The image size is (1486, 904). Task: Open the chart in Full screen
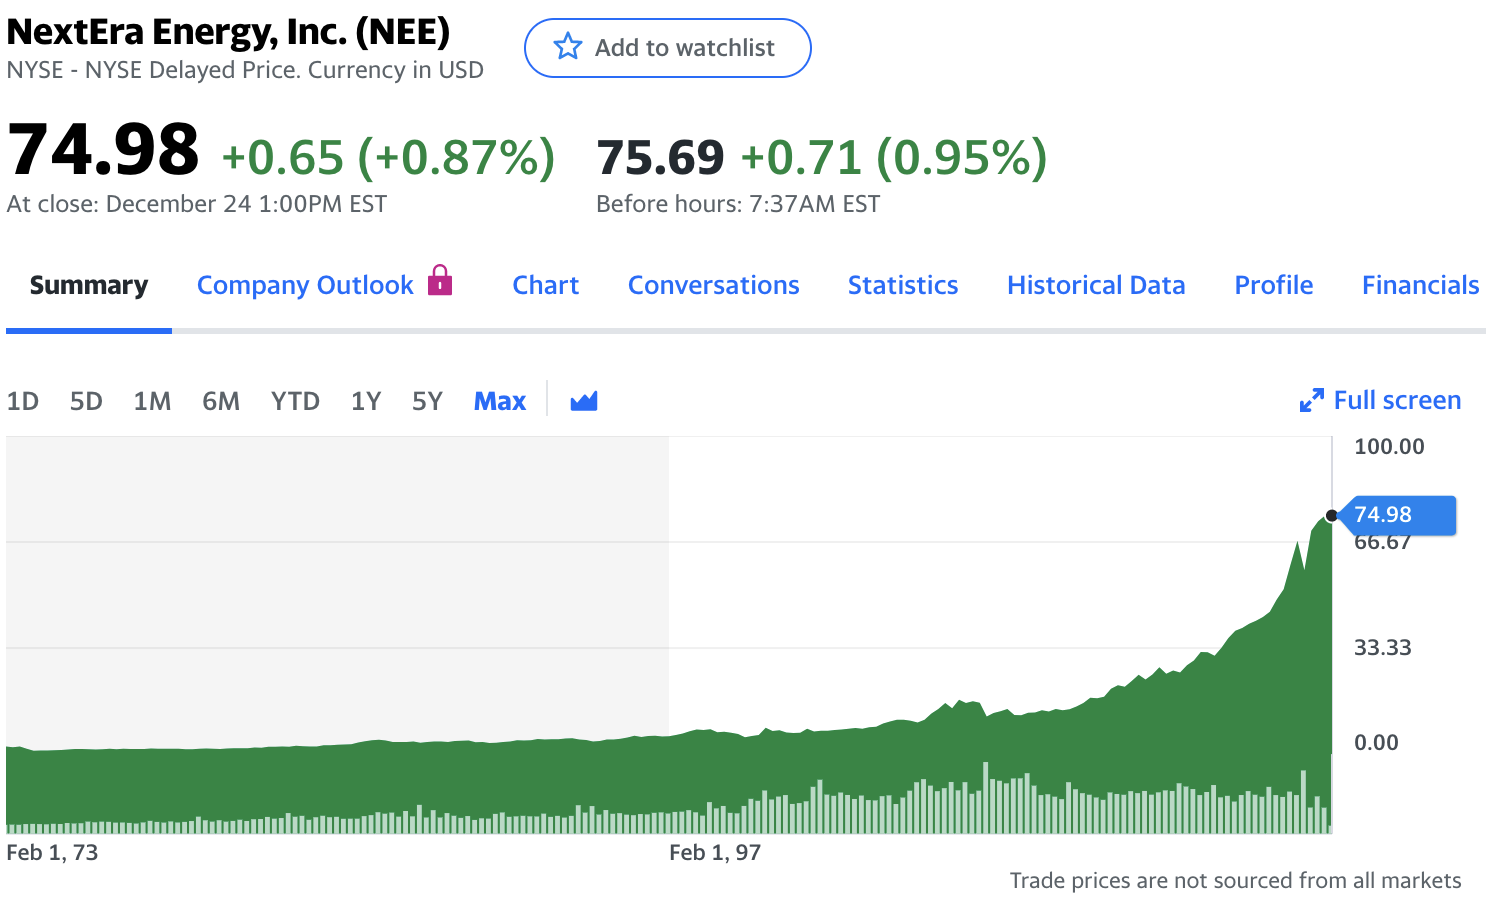1380,401
